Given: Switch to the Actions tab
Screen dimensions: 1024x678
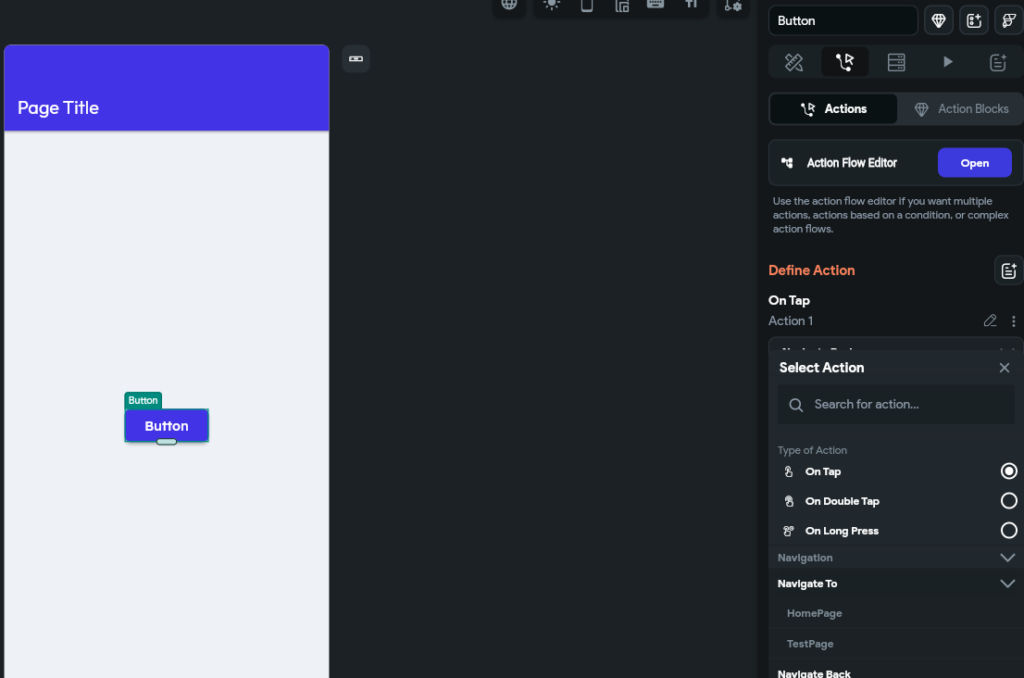Looking at the screenshot, I should pyautogui.click(x=833, y=109).
